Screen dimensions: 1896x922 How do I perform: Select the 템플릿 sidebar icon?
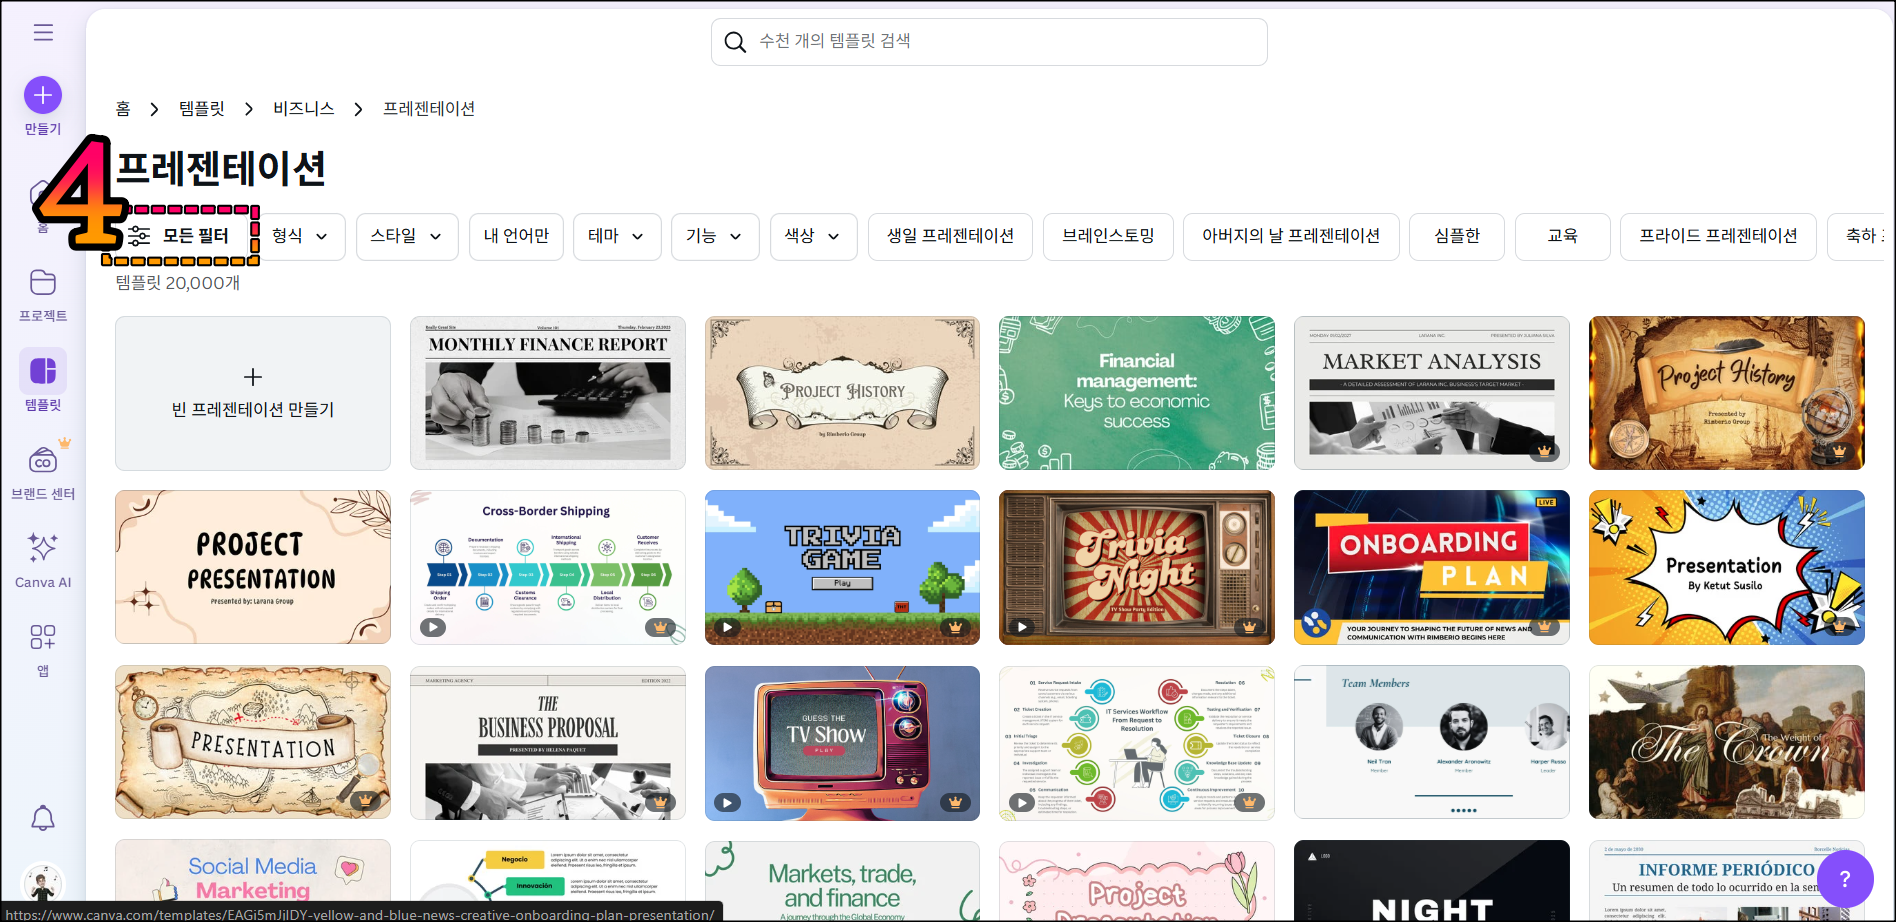point(43,371)
